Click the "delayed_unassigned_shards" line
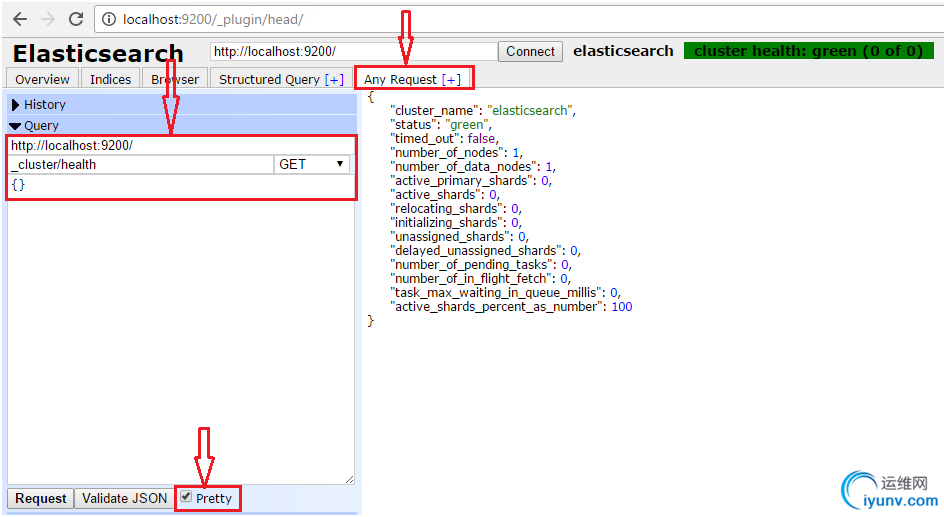Screen dimensions: 944x517 pos(485,250)
